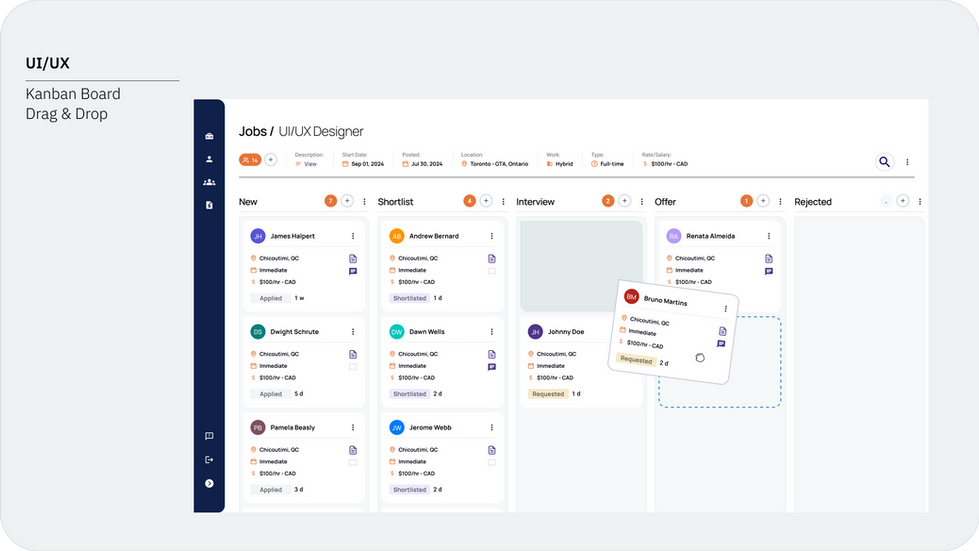This screenshot has width=979, height=551.
Task: Open the feedback chat icon in sidebar
Action: pos(209,436)
